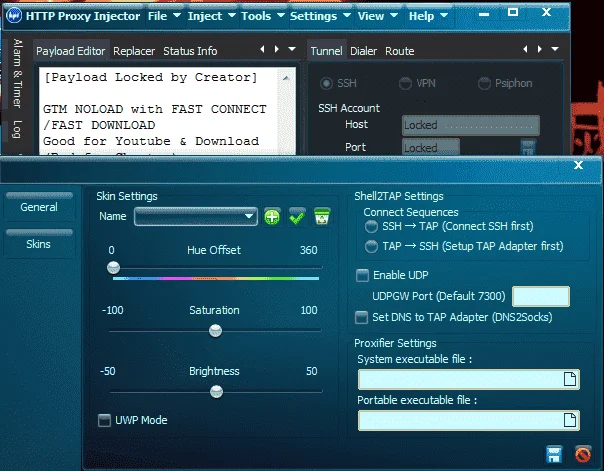
Task: Switch to the Replacer tab
Action: point(134,51)
